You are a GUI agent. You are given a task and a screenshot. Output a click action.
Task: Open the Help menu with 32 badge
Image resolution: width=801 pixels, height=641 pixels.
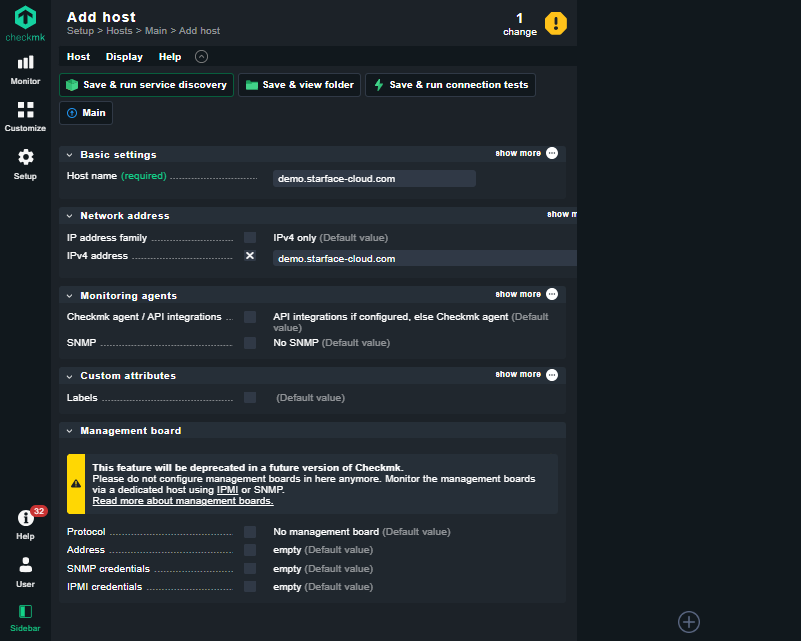coord(25,524)
